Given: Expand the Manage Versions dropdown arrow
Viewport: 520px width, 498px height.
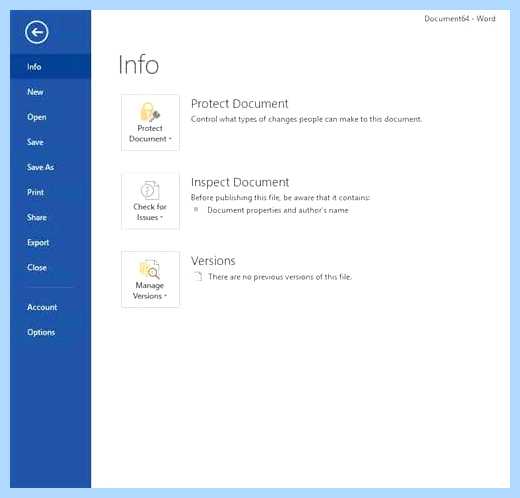Looking at the screenshot, I should (x=165, y=296).
